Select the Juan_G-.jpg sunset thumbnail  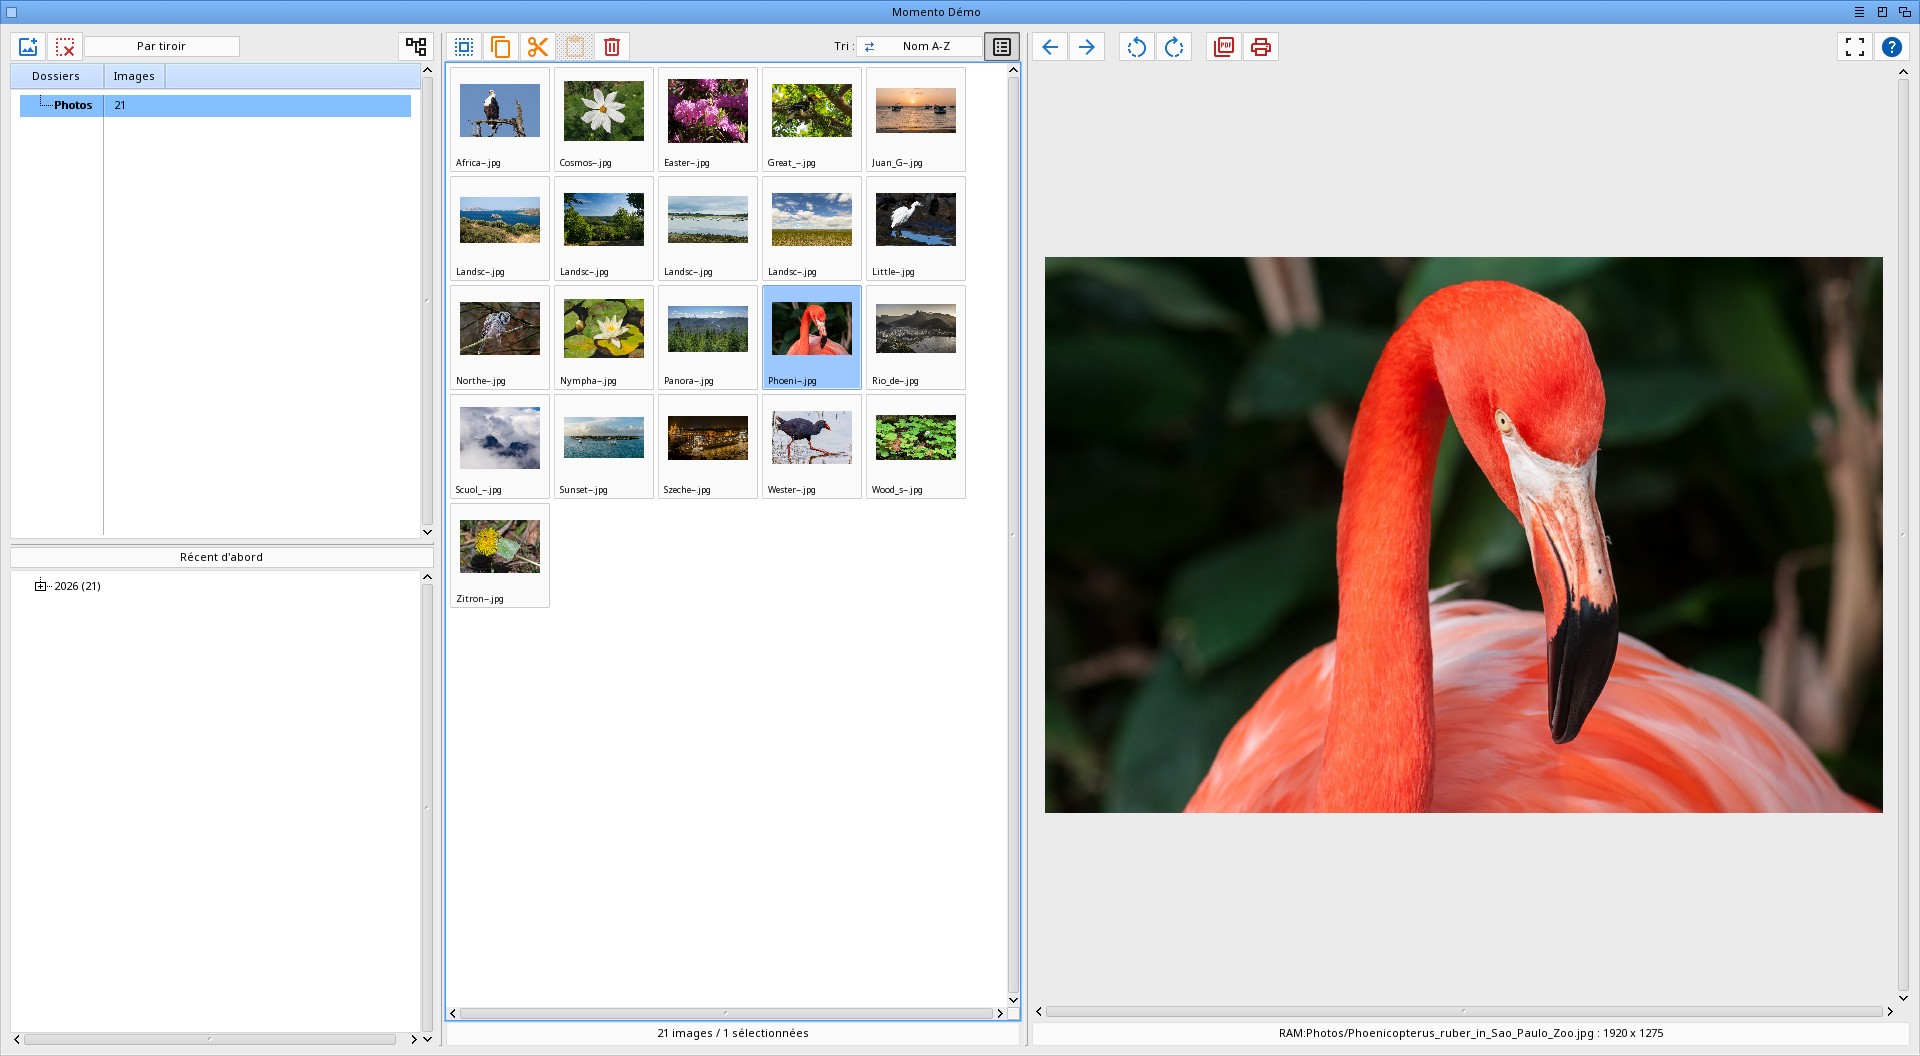(x=916, y=120)
